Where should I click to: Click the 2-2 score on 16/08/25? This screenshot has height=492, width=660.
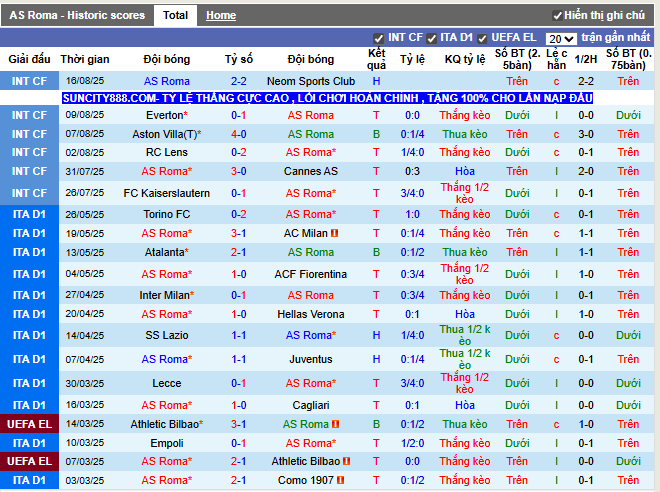pos(239,81)
